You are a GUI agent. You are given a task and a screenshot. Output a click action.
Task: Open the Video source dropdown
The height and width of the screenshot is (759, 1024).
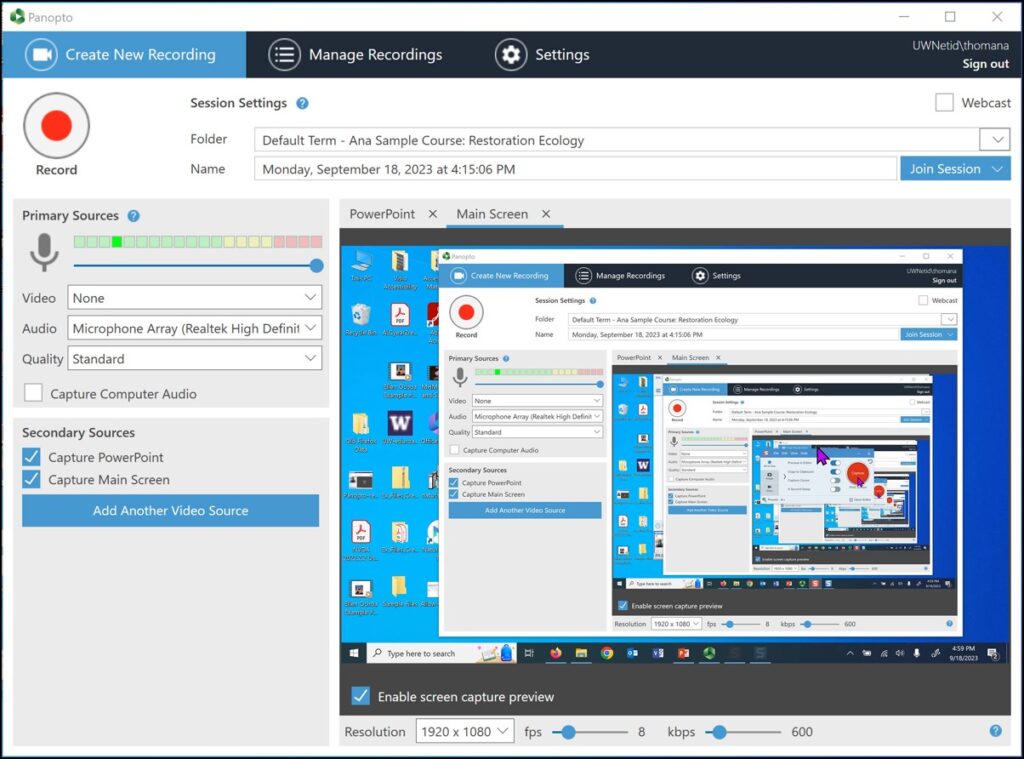(x=195, y=298)
